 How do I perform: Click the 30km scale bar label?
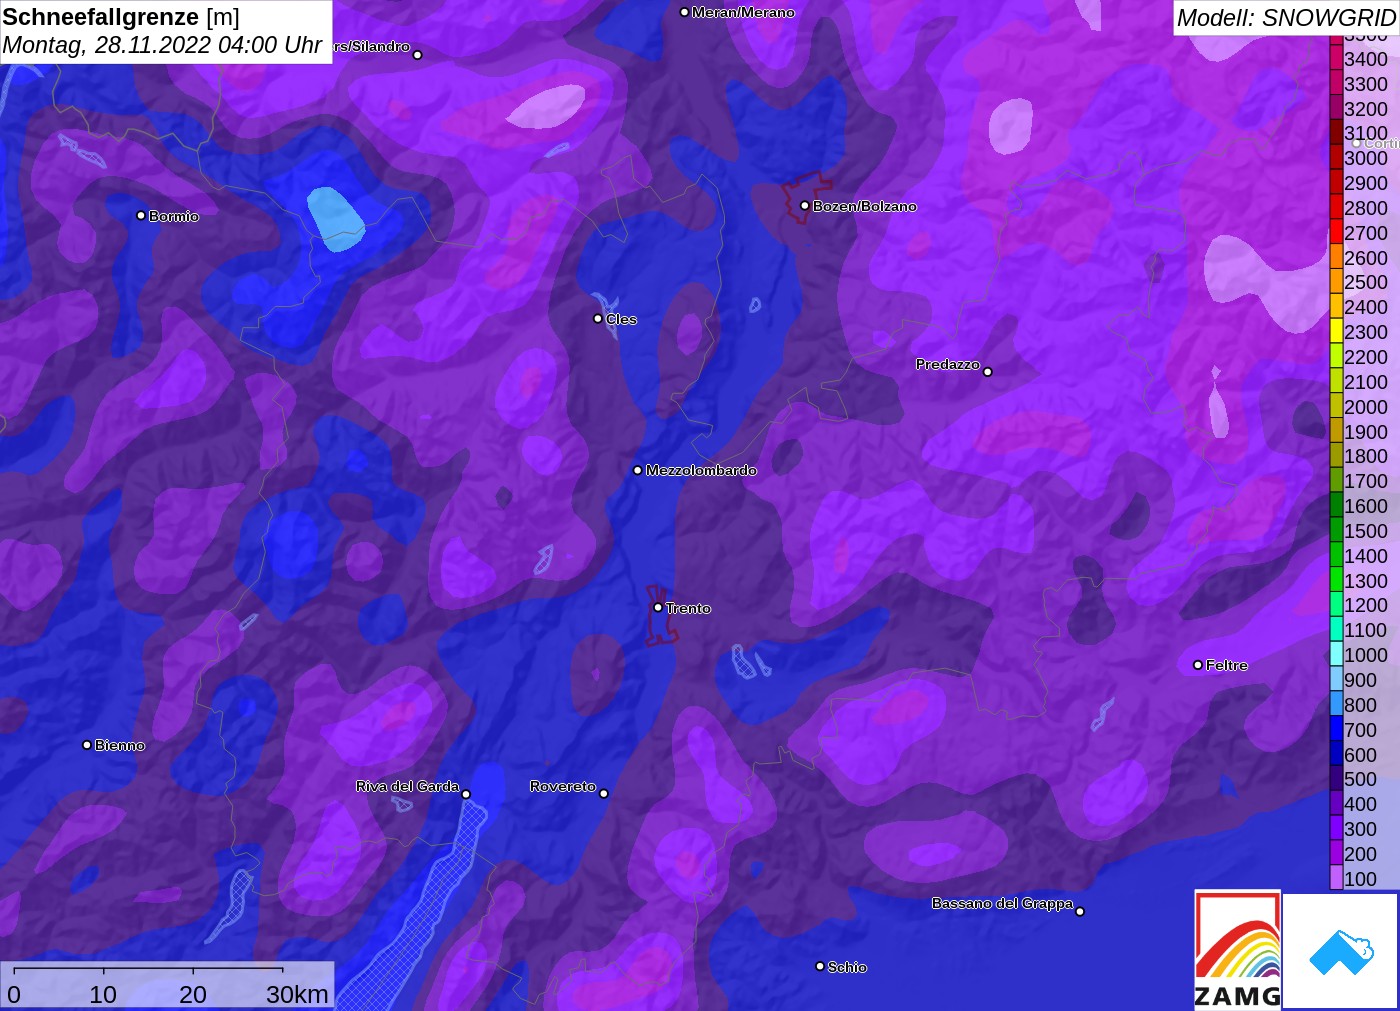point(297,994)
